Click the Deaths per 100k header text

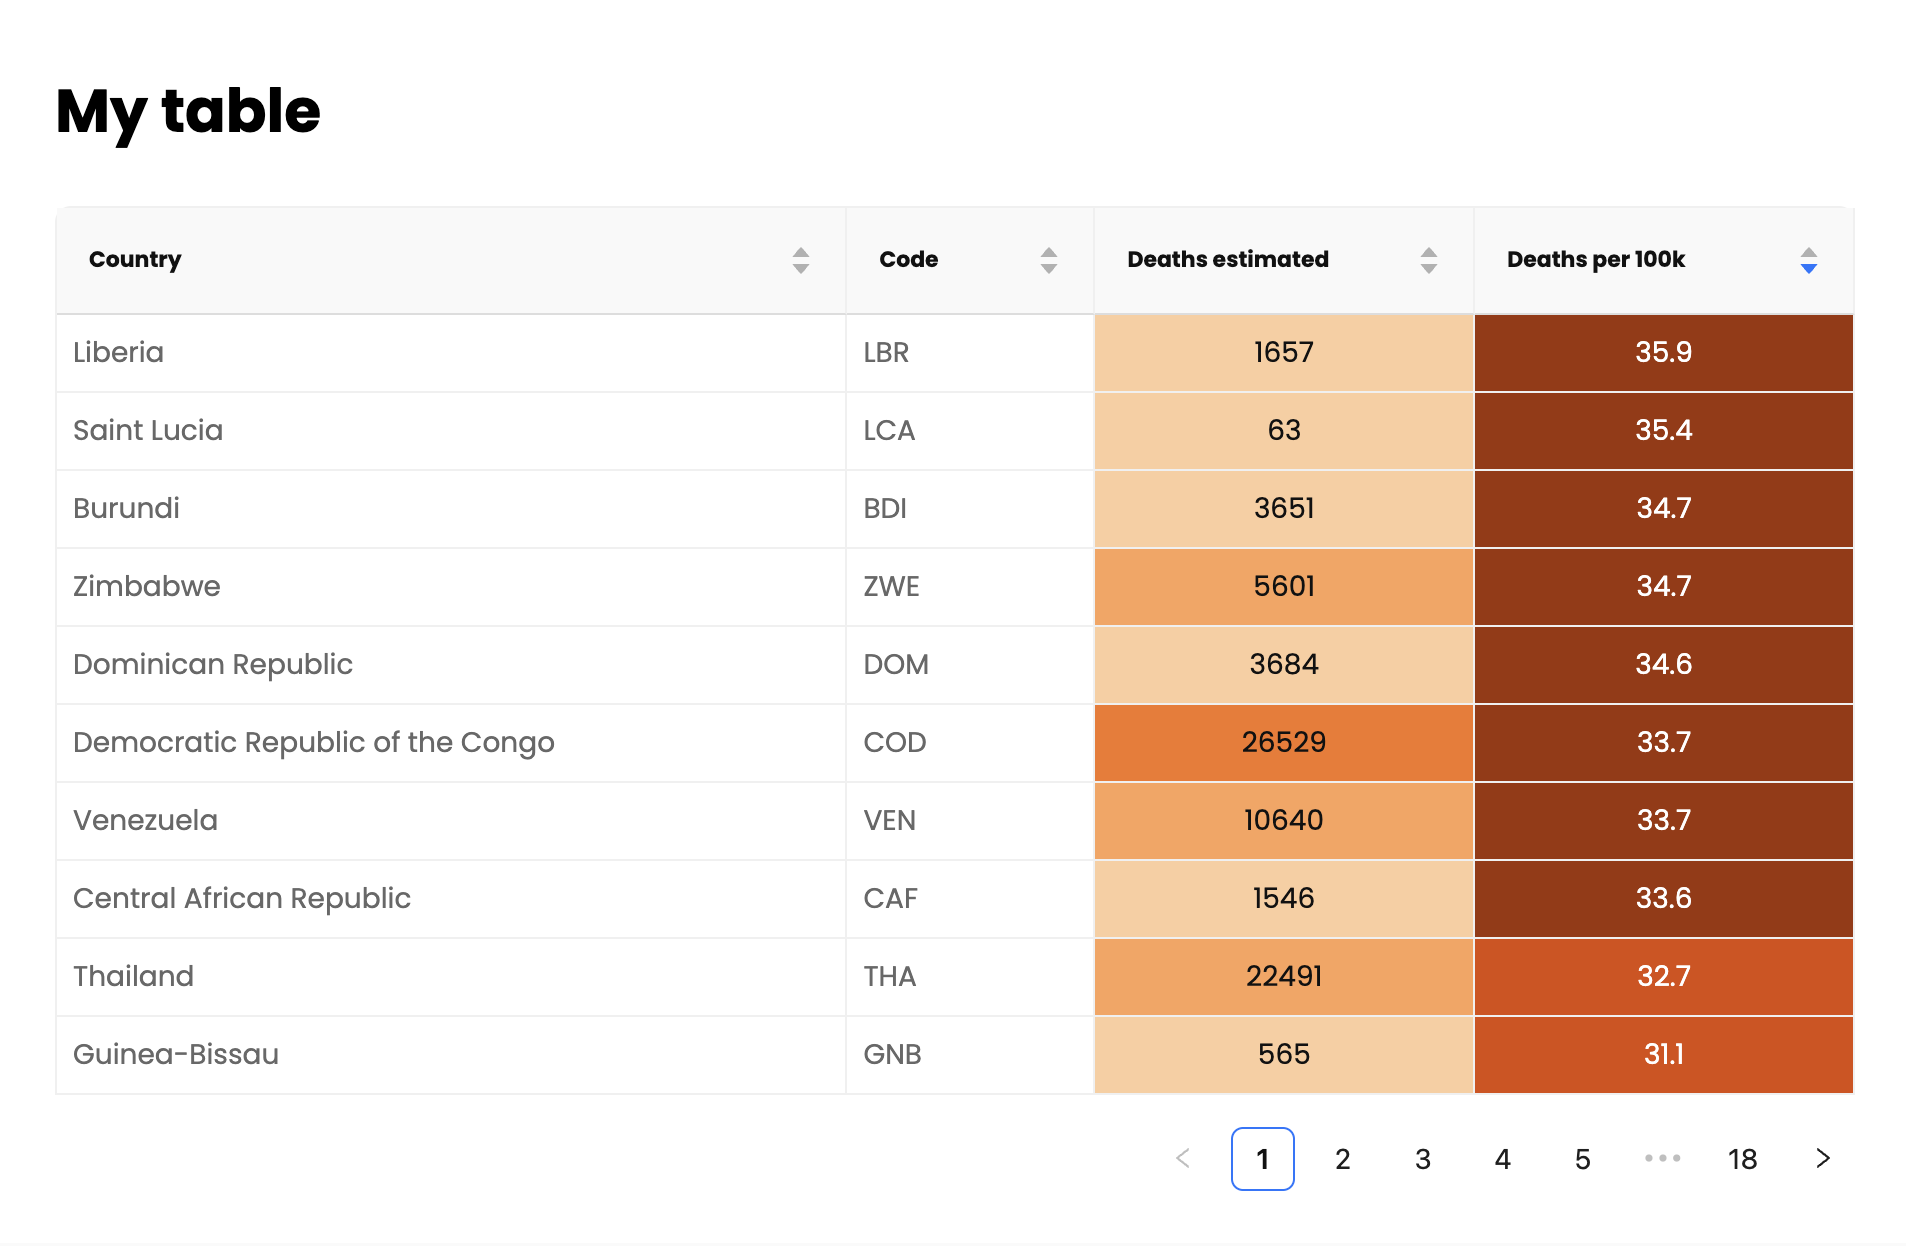point(1595,260)
